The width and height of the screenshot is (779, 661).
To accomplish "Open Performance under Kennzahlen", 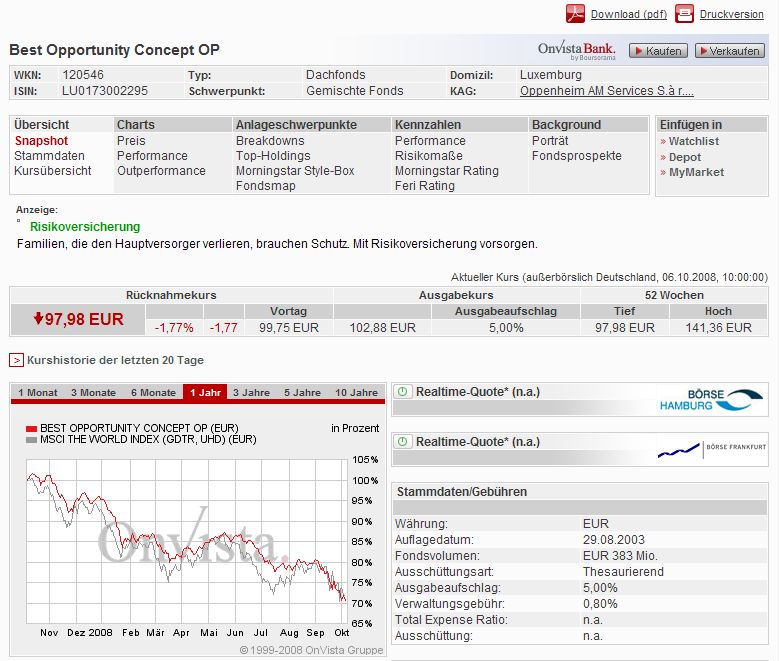I will click(x=430, y=141).
